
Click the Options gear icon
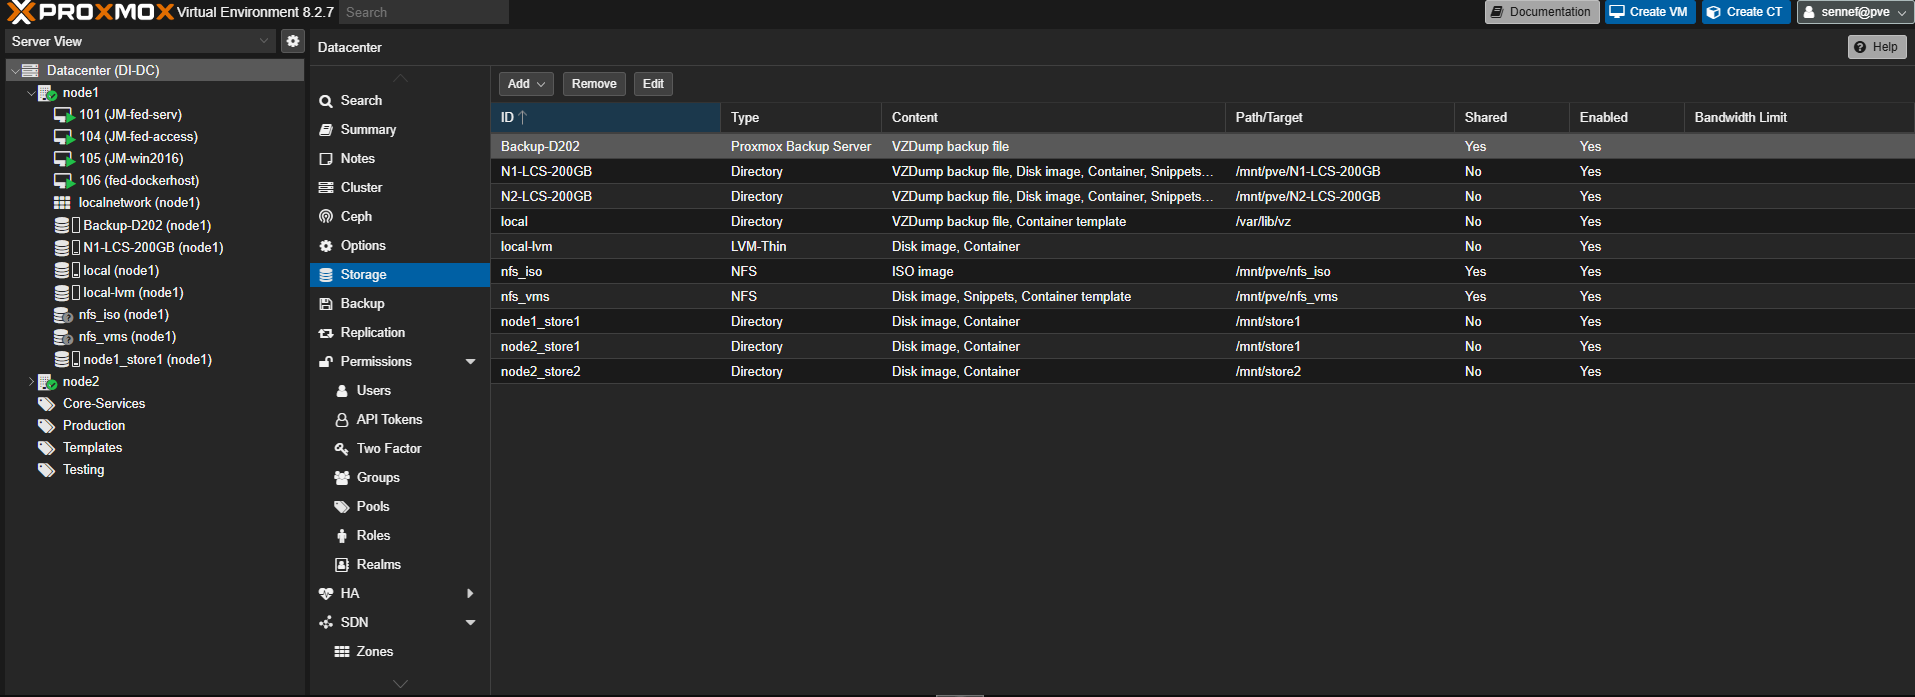point(326,246)
